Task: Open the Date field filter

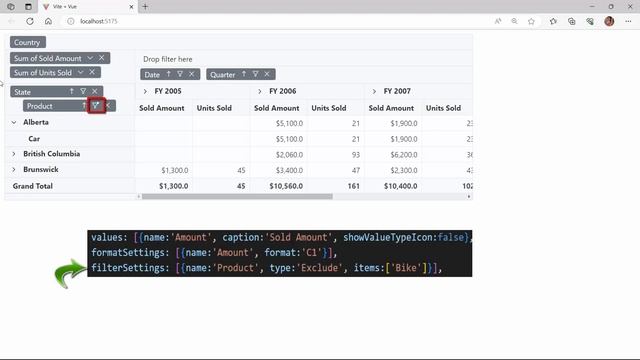Action: 180,74
